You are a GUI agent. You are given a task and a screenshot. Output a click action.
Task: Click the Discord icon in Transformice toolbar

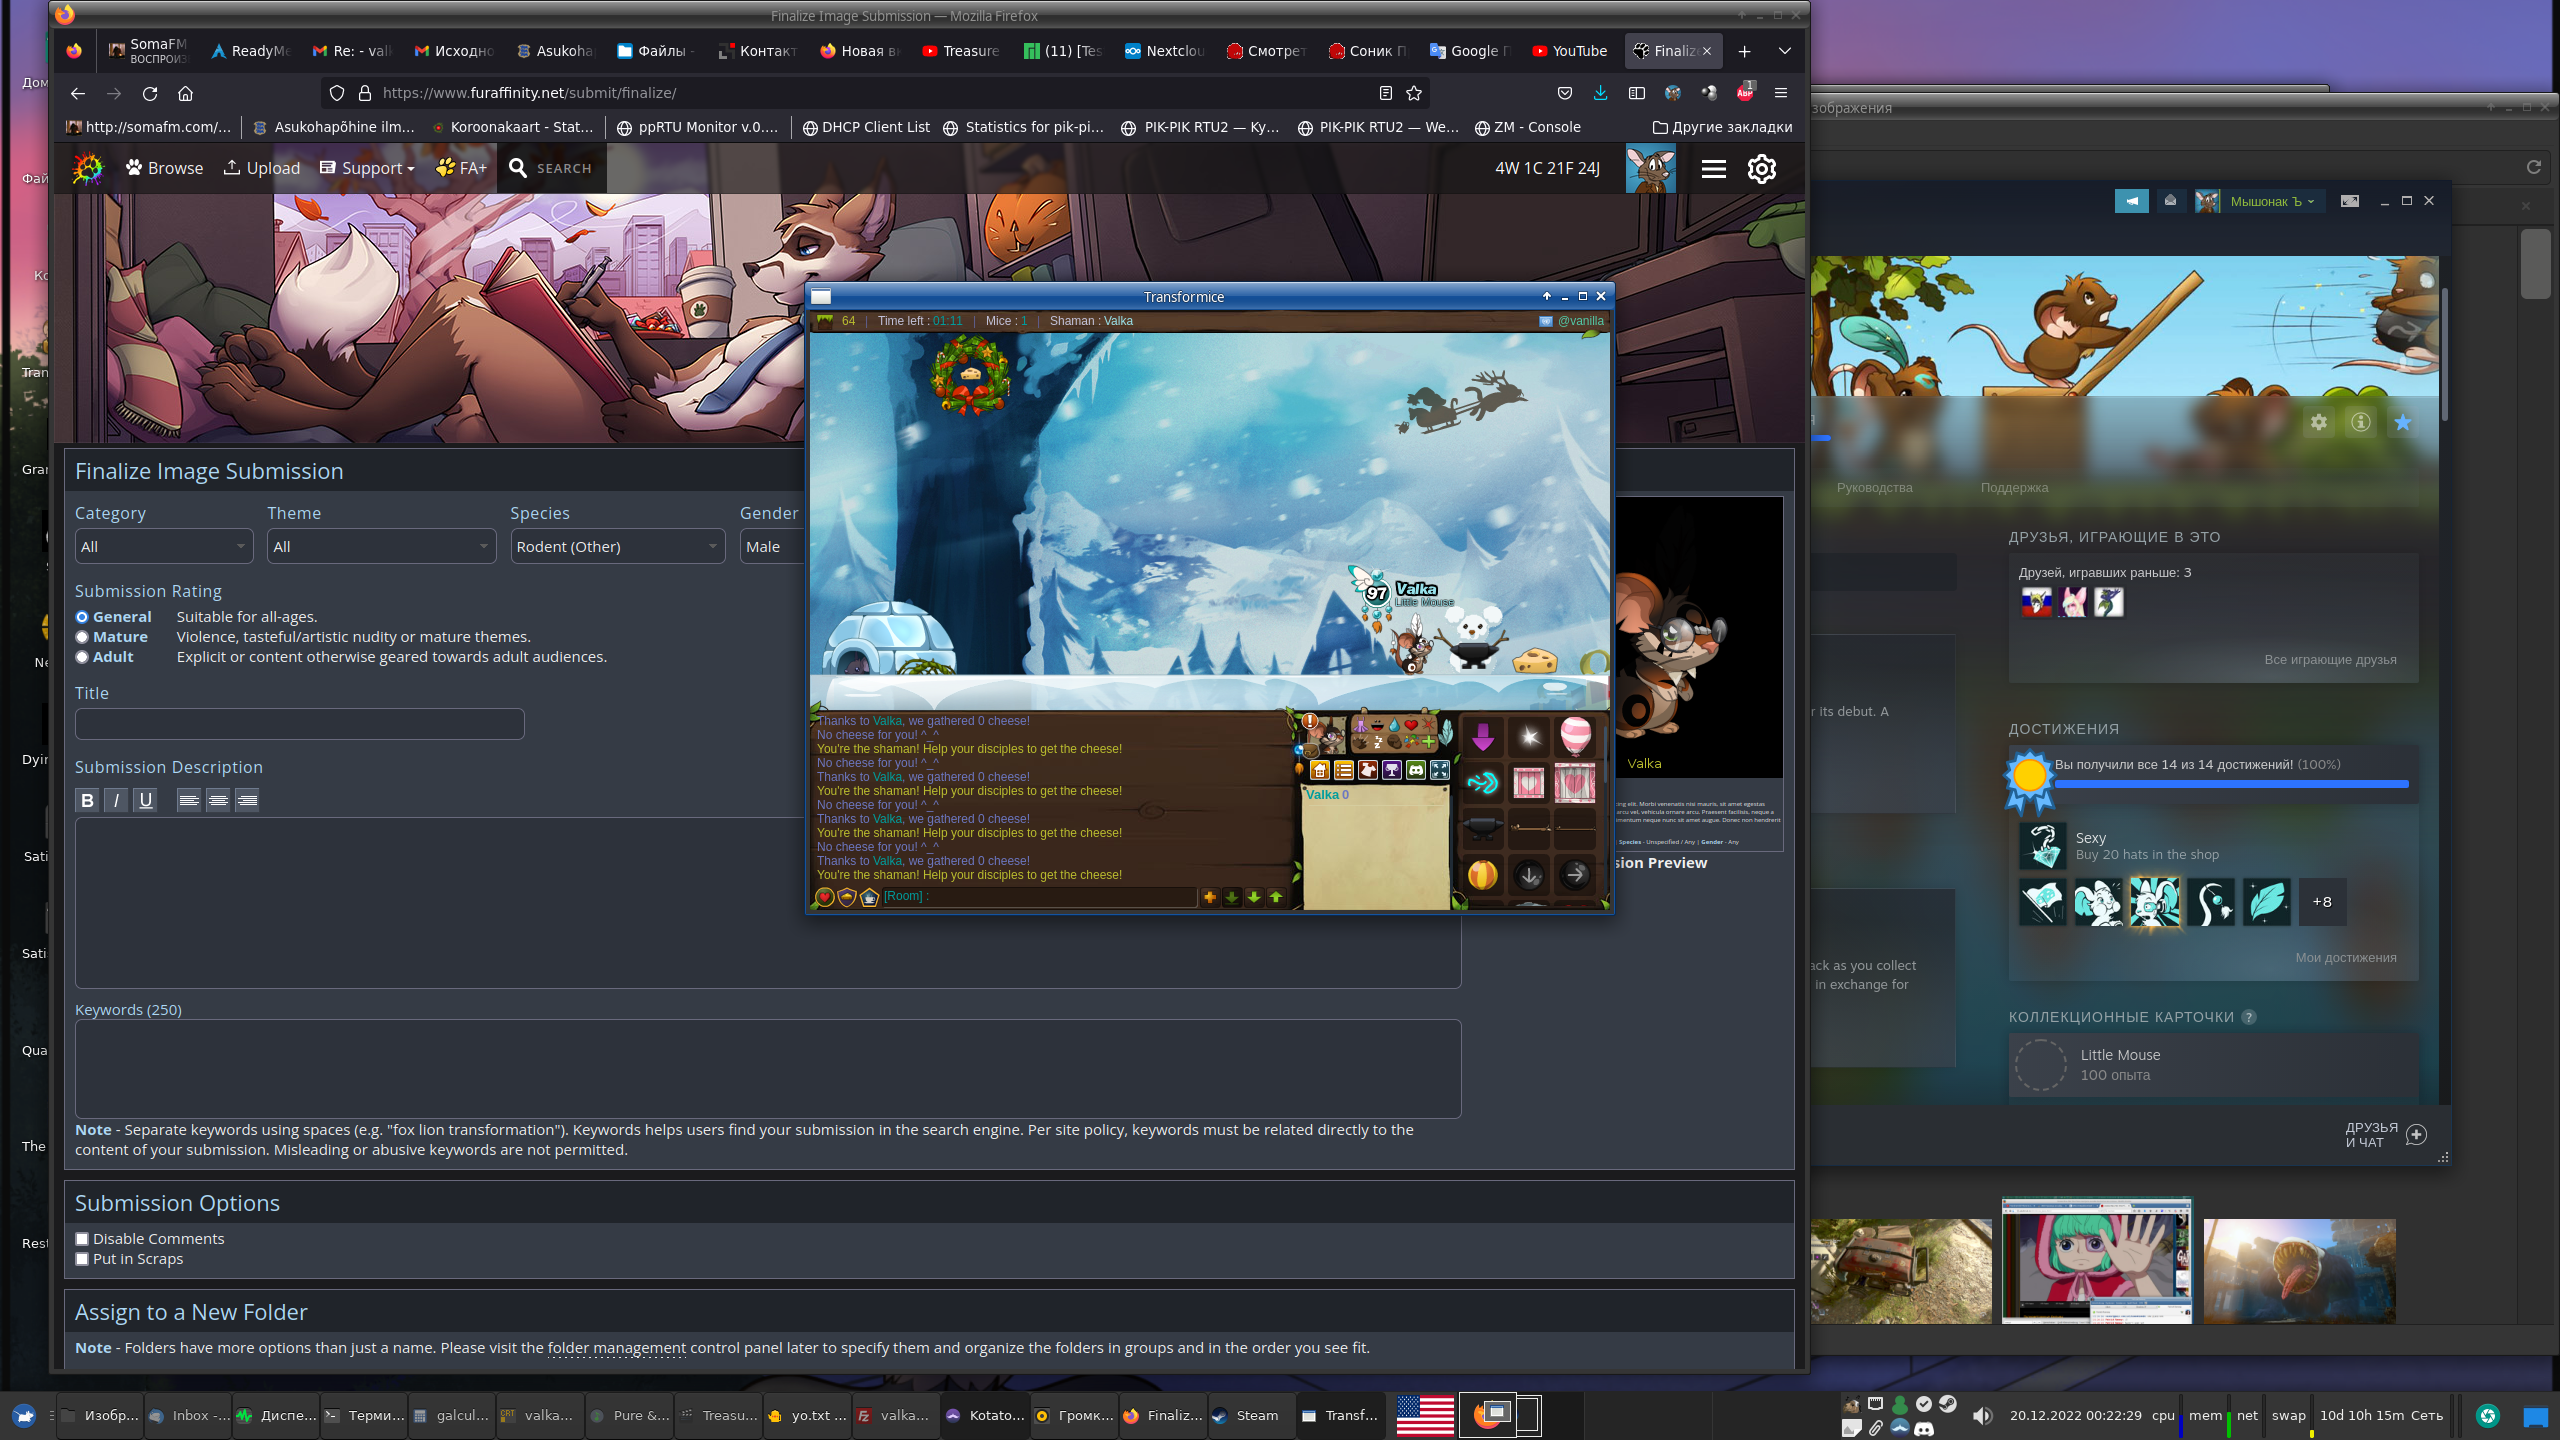pyautogui.click(x=1416, y=770)
